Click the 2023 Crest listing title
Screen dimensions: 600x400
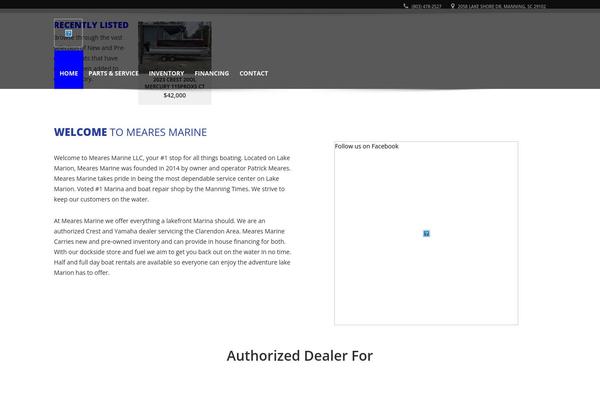pos(174,83)
